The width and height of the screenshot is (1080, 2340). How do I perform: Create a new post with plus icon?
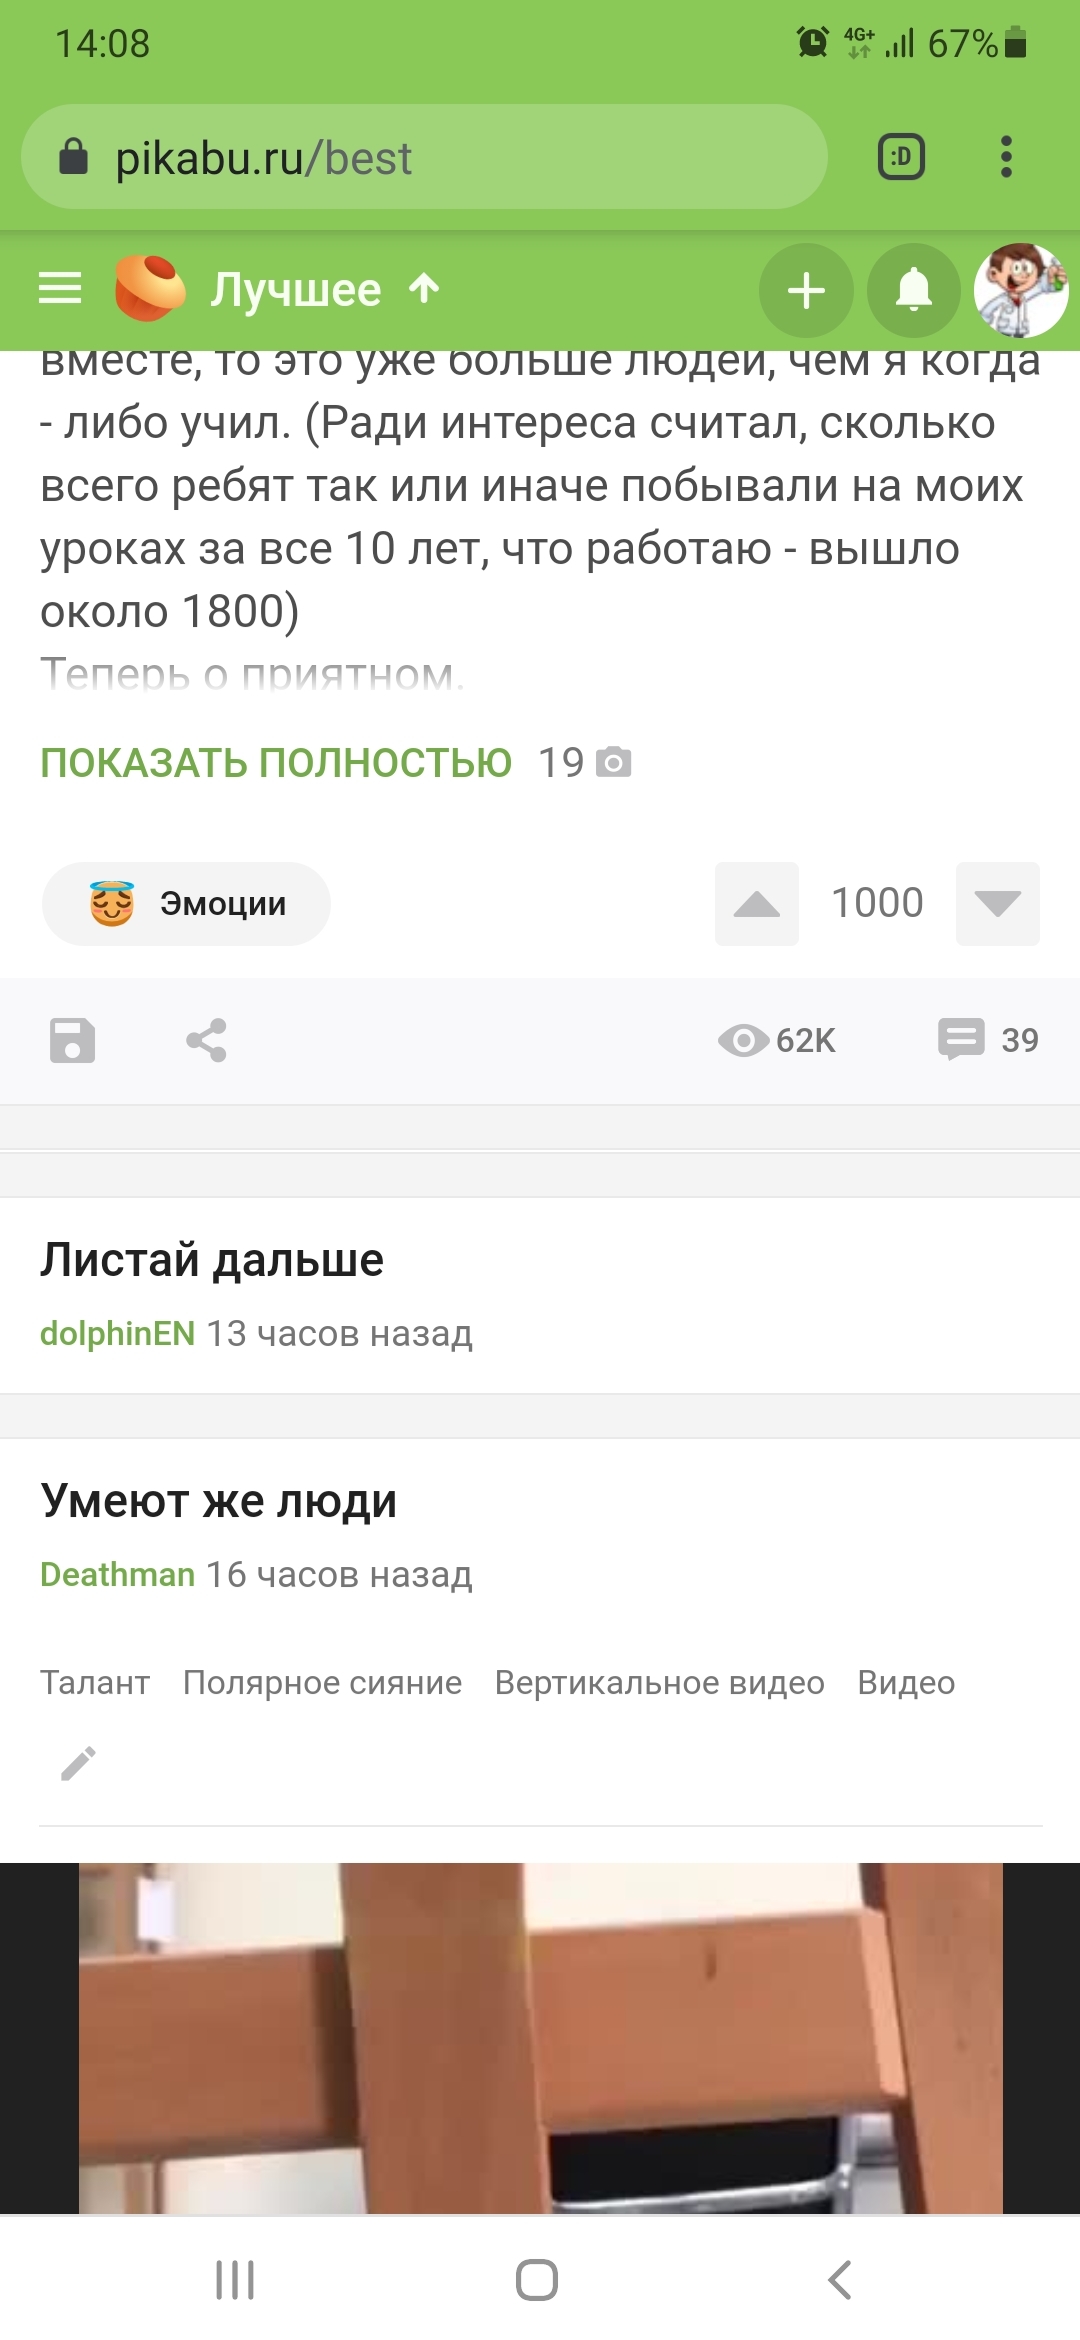tap(806, 291)
